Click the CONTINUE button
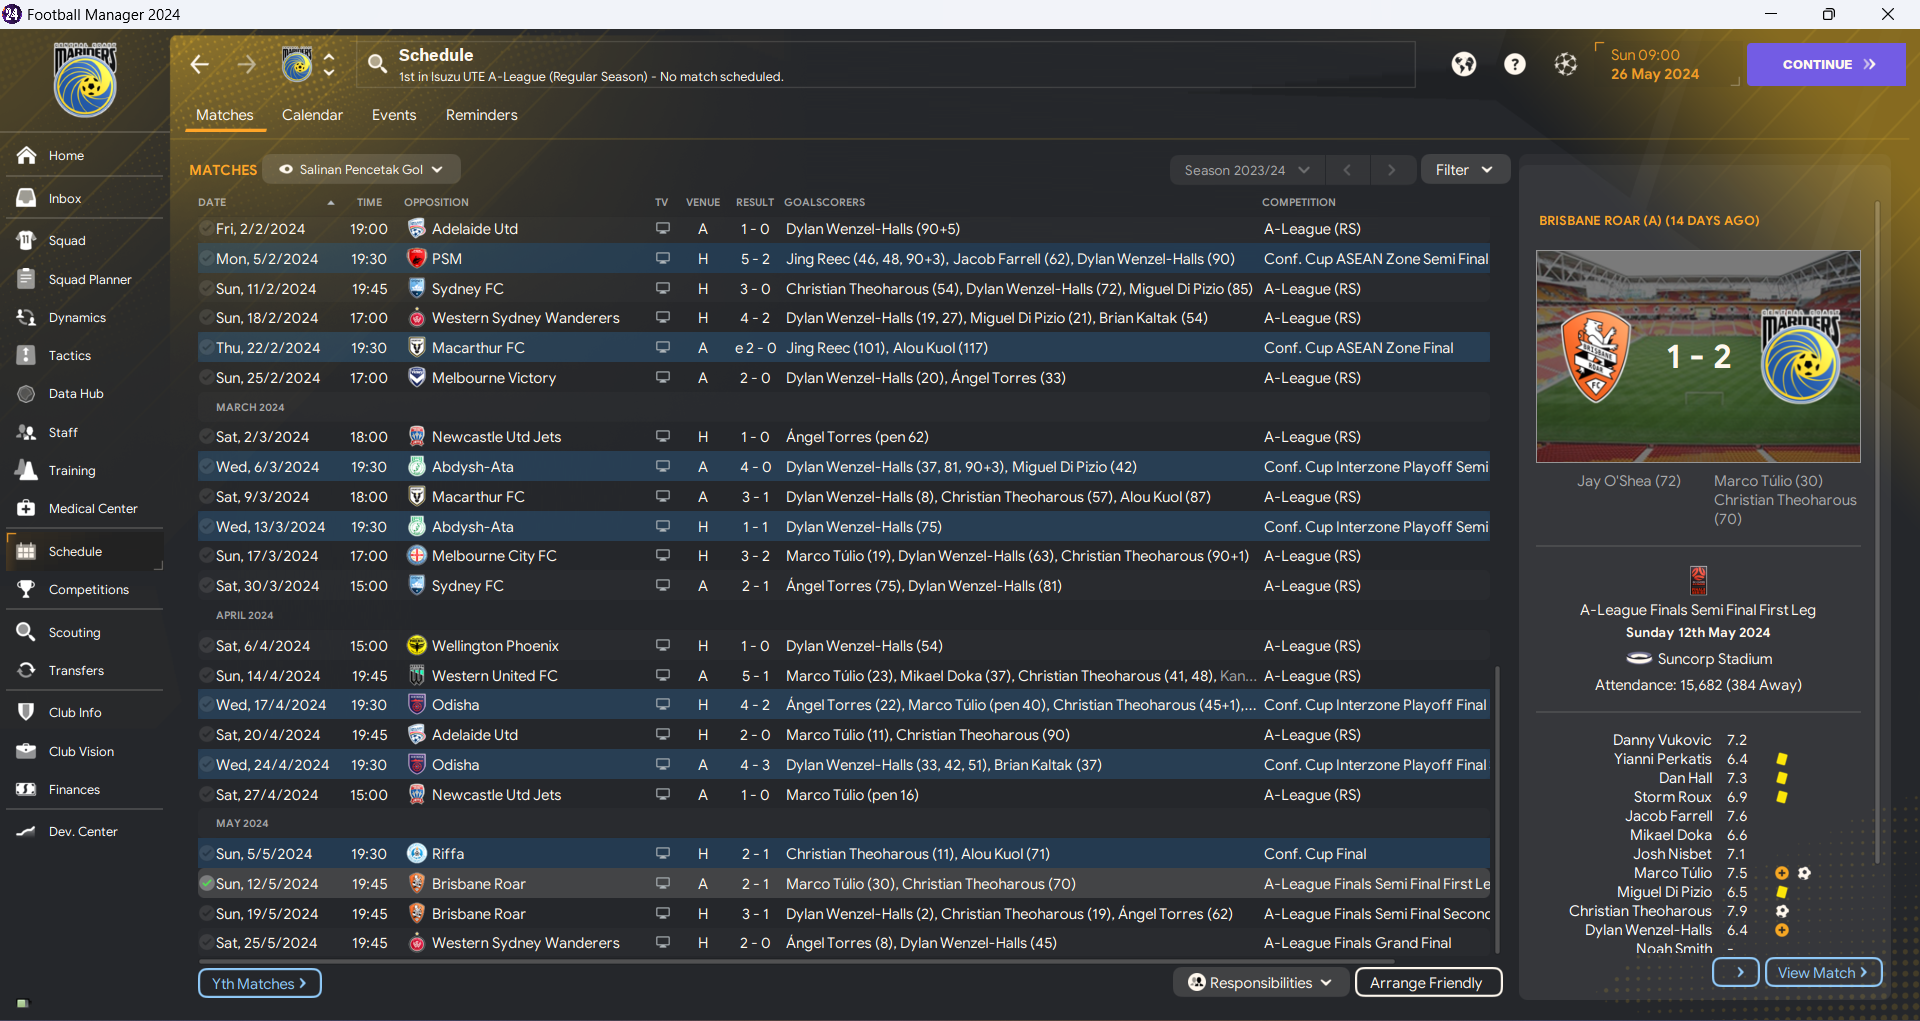This screenshot has height=1021, width=1920. coord(1826,64)
